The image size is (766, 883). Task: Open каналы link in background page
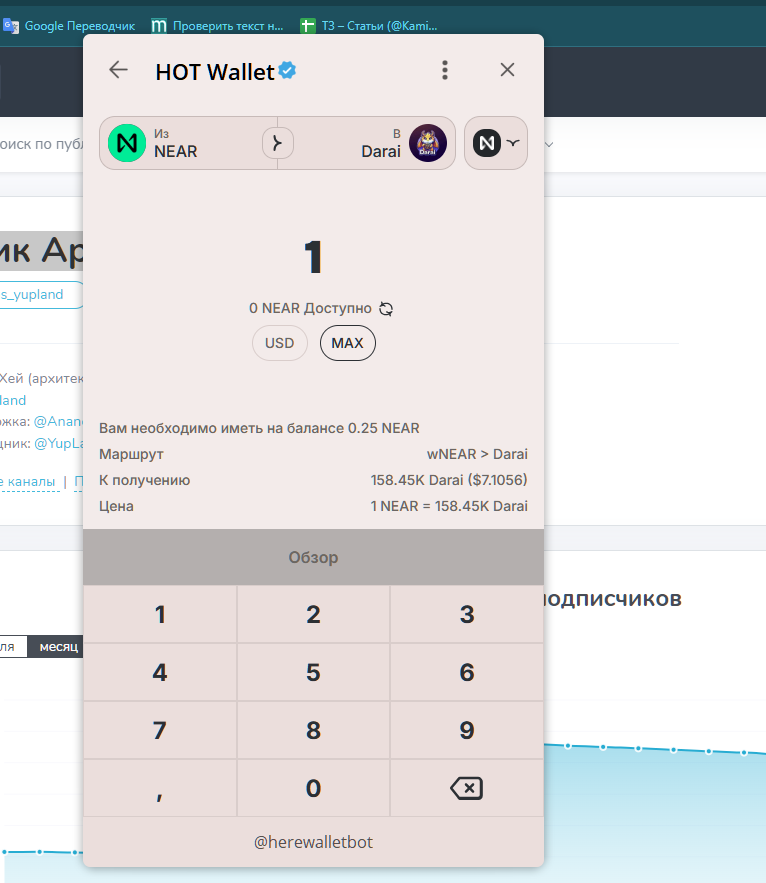[30, 482]
